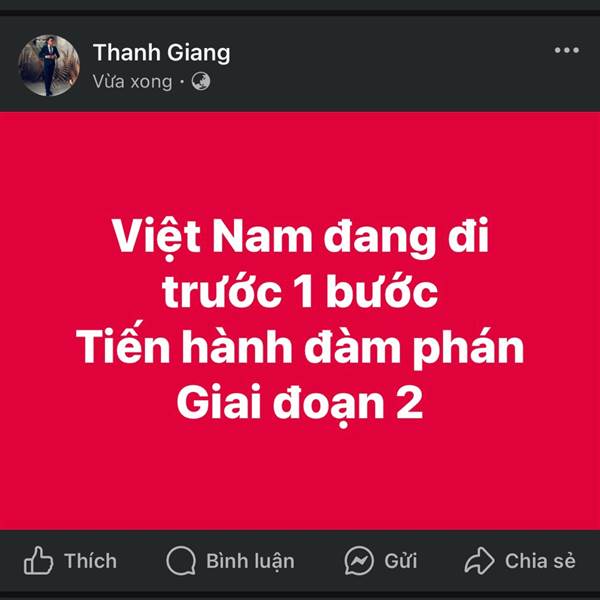Image resolution: width=600 pixels, height=600 pixels.
Task: Click the share arrow icon
Action: pos(479,561)
